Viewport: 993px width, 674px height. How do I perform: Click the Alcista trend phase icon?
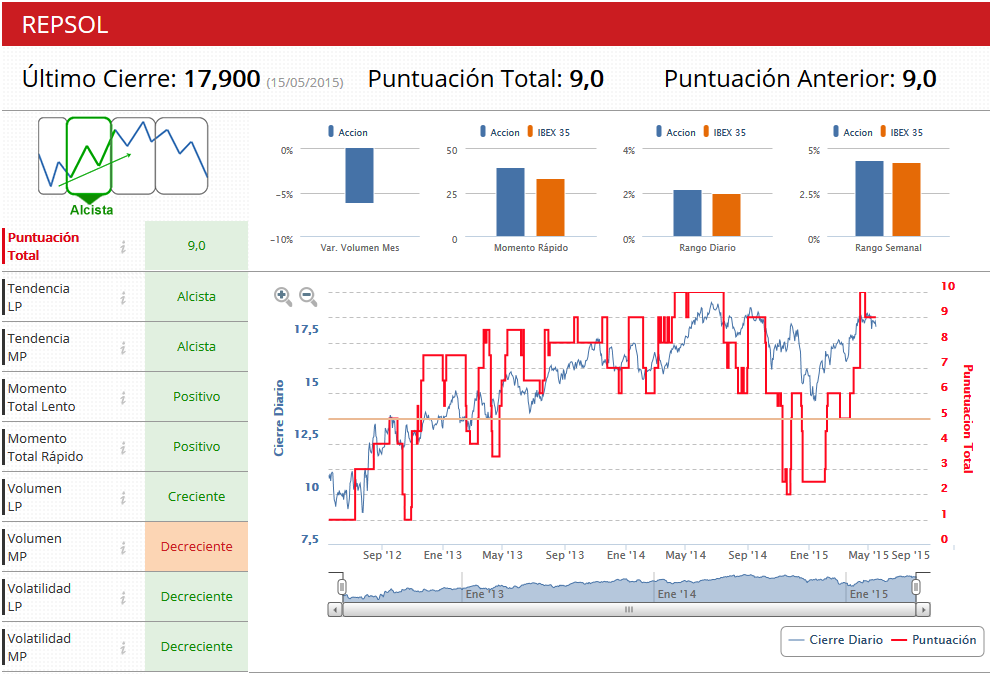89,156
